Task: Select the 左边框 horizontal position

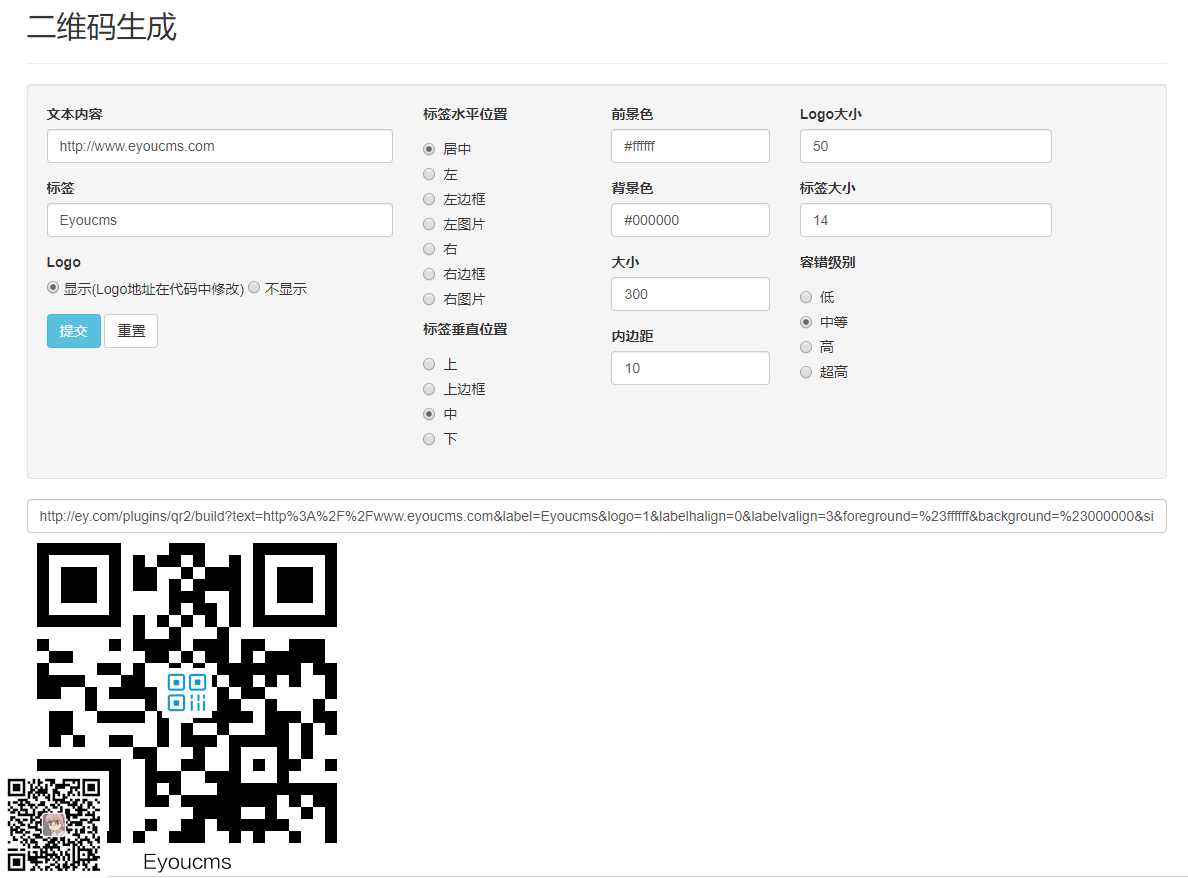Action: 428,198
